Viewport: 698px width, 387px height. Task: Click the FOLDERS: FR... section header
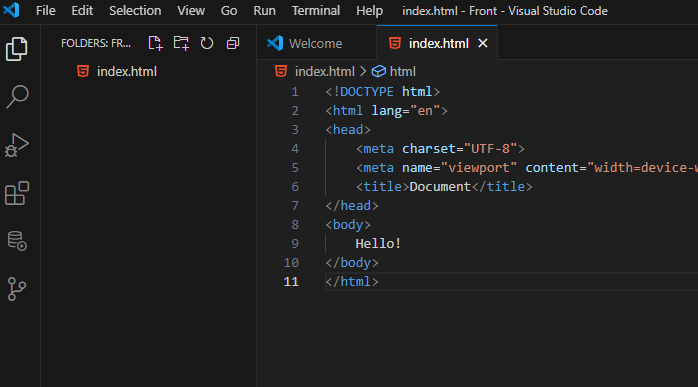pos(96,43)
